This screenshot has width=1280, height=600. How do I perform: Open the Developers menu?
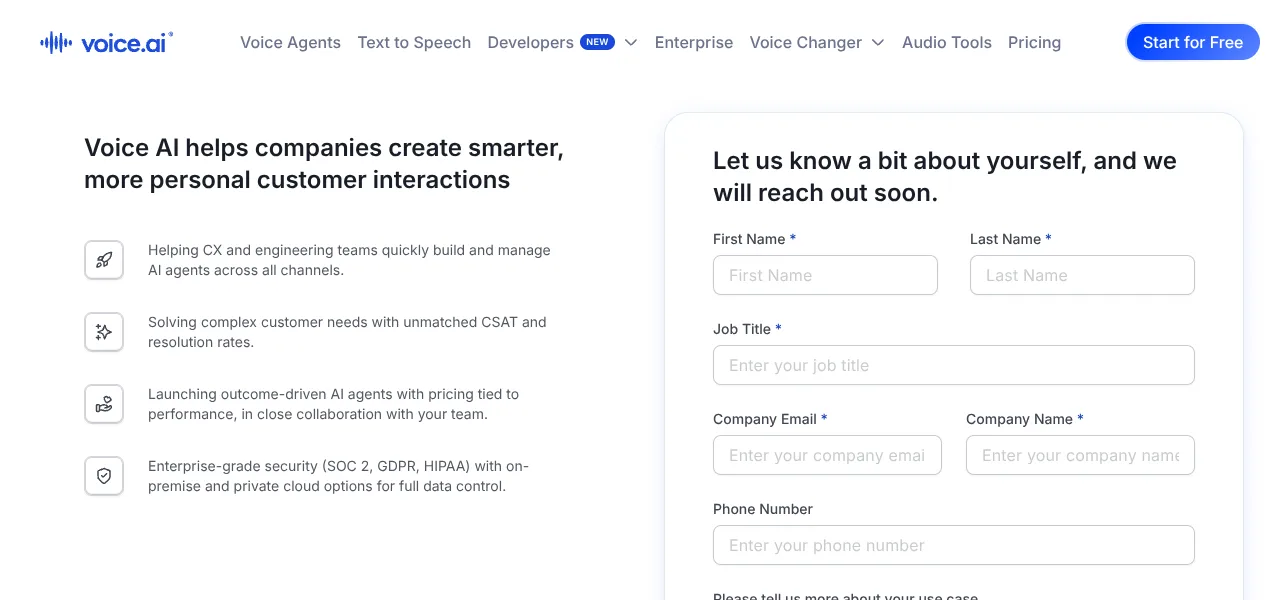pyautogui.click(x=530, y=42)
